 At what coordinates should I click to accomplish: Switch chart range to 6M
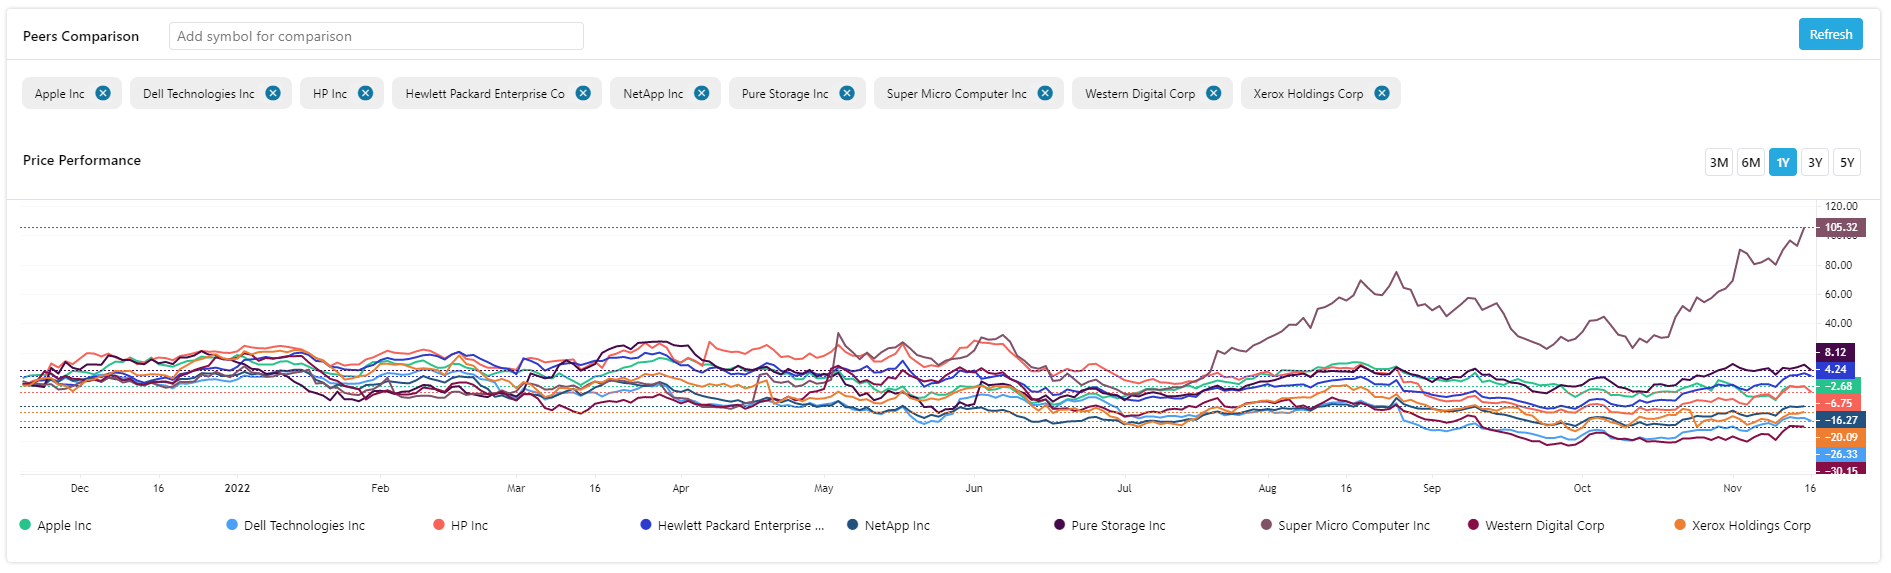1751,162
